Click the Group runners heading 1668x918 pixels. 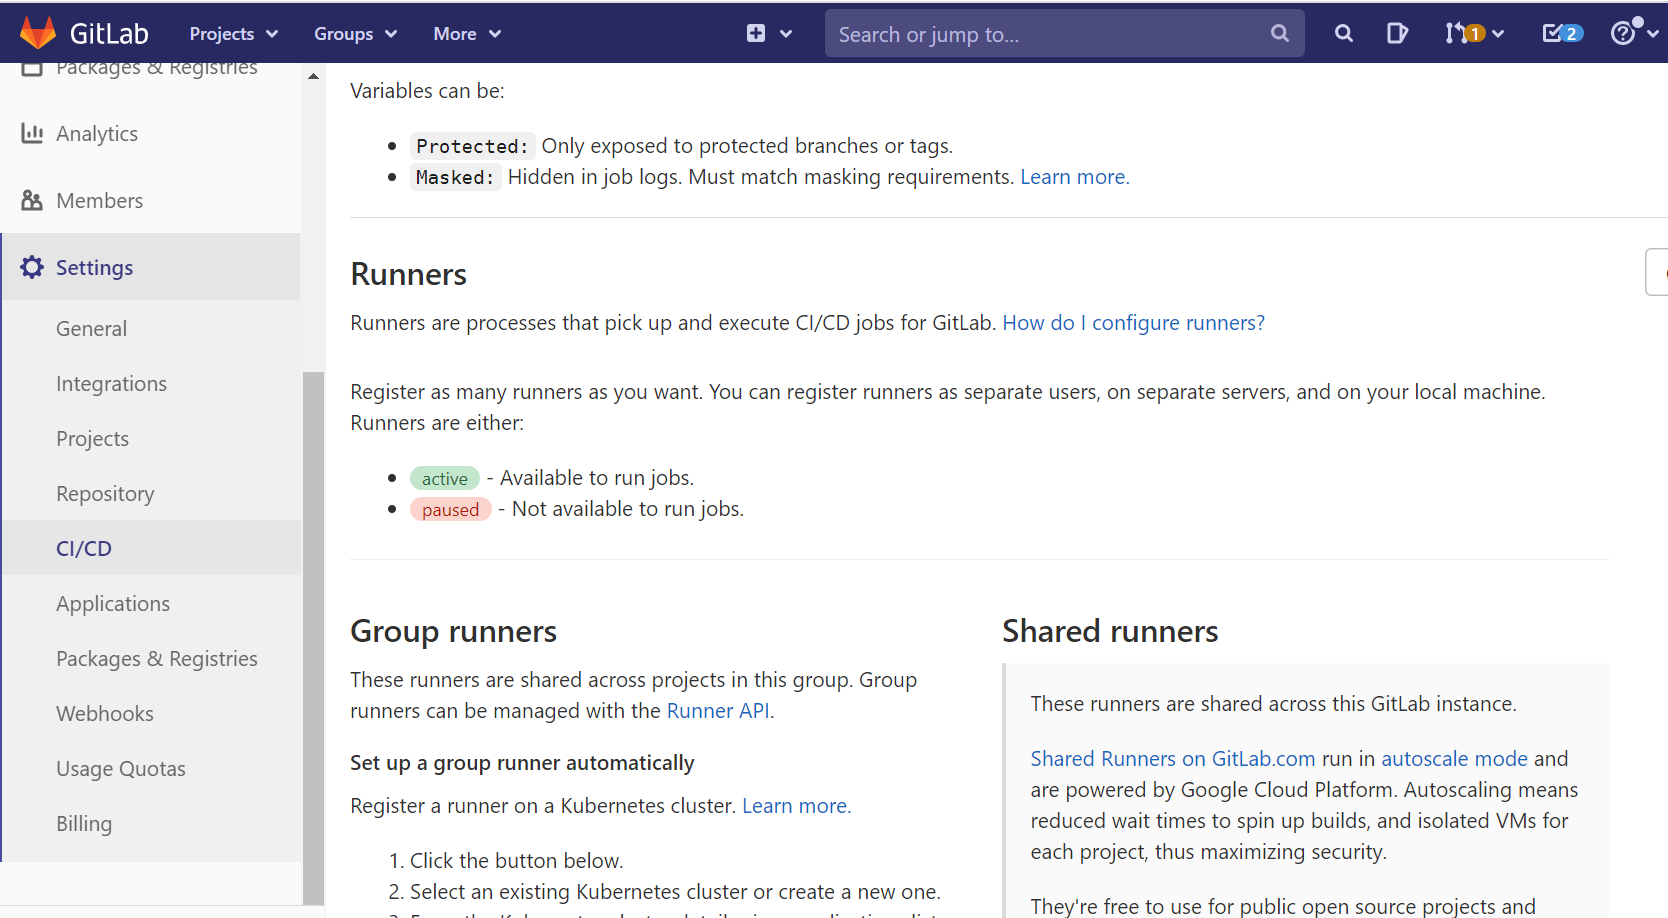pos(453,631)
